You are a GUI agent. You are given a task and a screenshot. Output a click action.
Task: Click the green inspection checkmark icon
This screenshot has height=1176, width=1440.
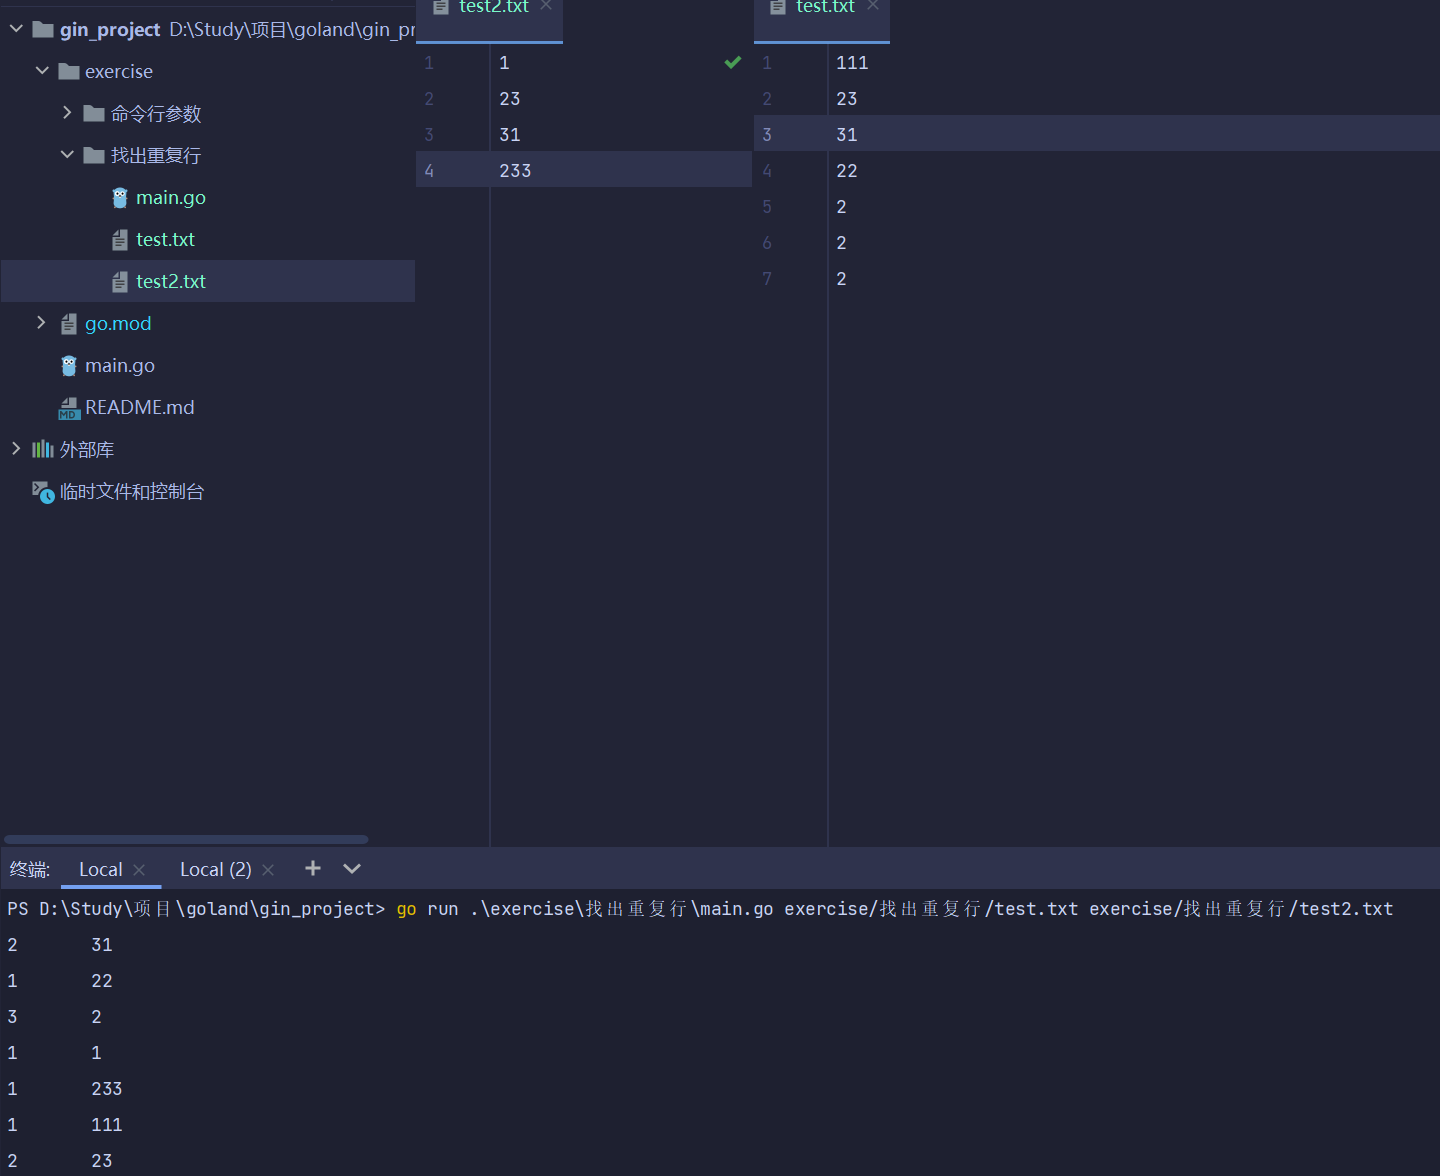pyautogui.click(x=733, y=63)
